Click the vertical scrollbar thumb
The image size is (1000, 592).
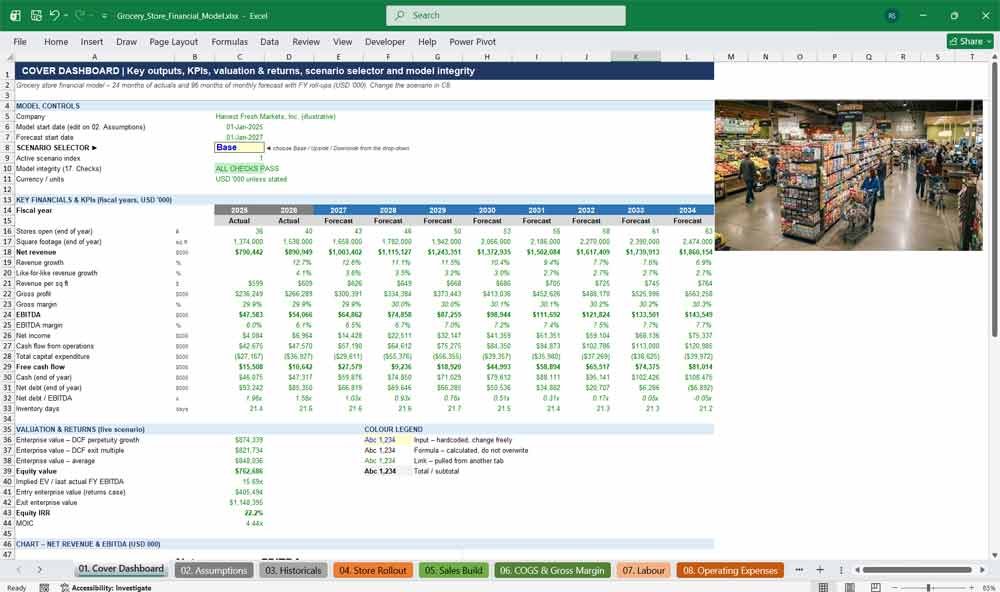point(994,199)
